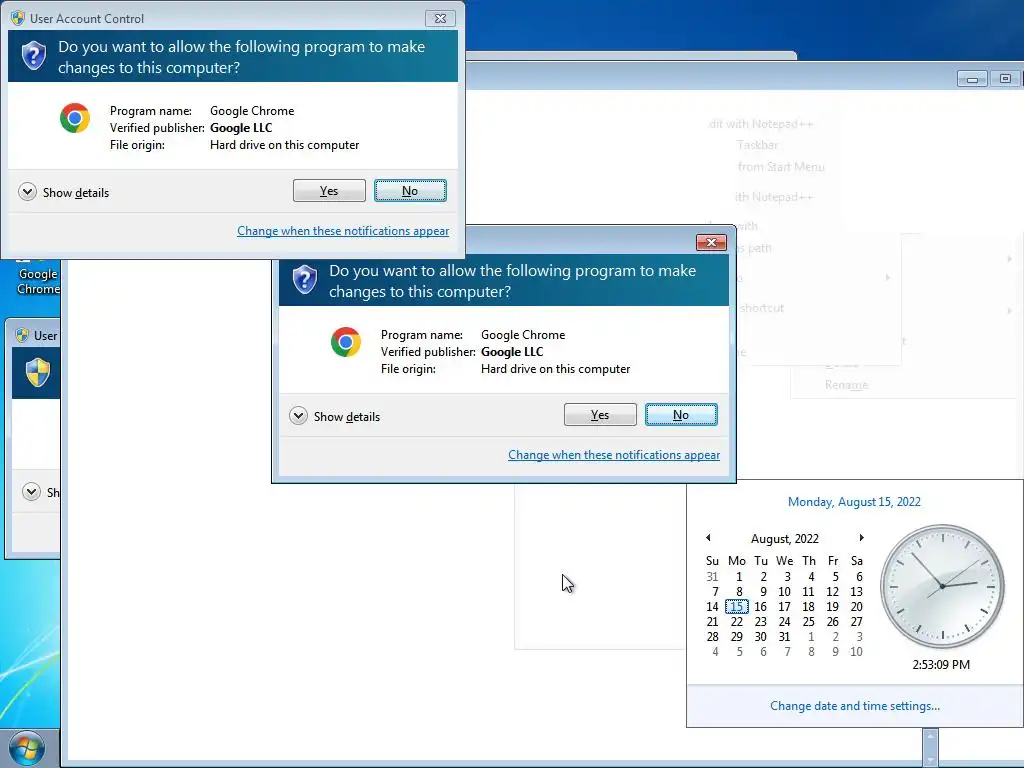Image resolution: width=1024 pixels, height=768 pixels.
Task: Click Monday, August 15, 2022 date heading
Action: coord(854,502)
